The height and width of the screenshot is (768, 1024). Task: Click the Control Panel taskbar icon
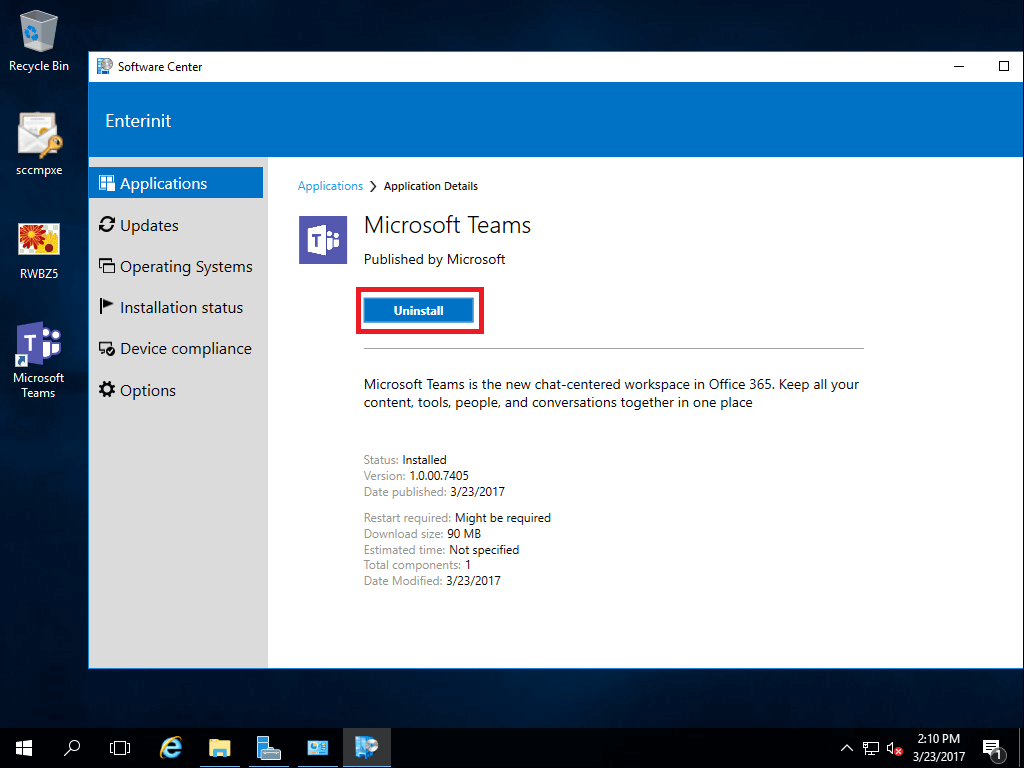tap(318, 748)
